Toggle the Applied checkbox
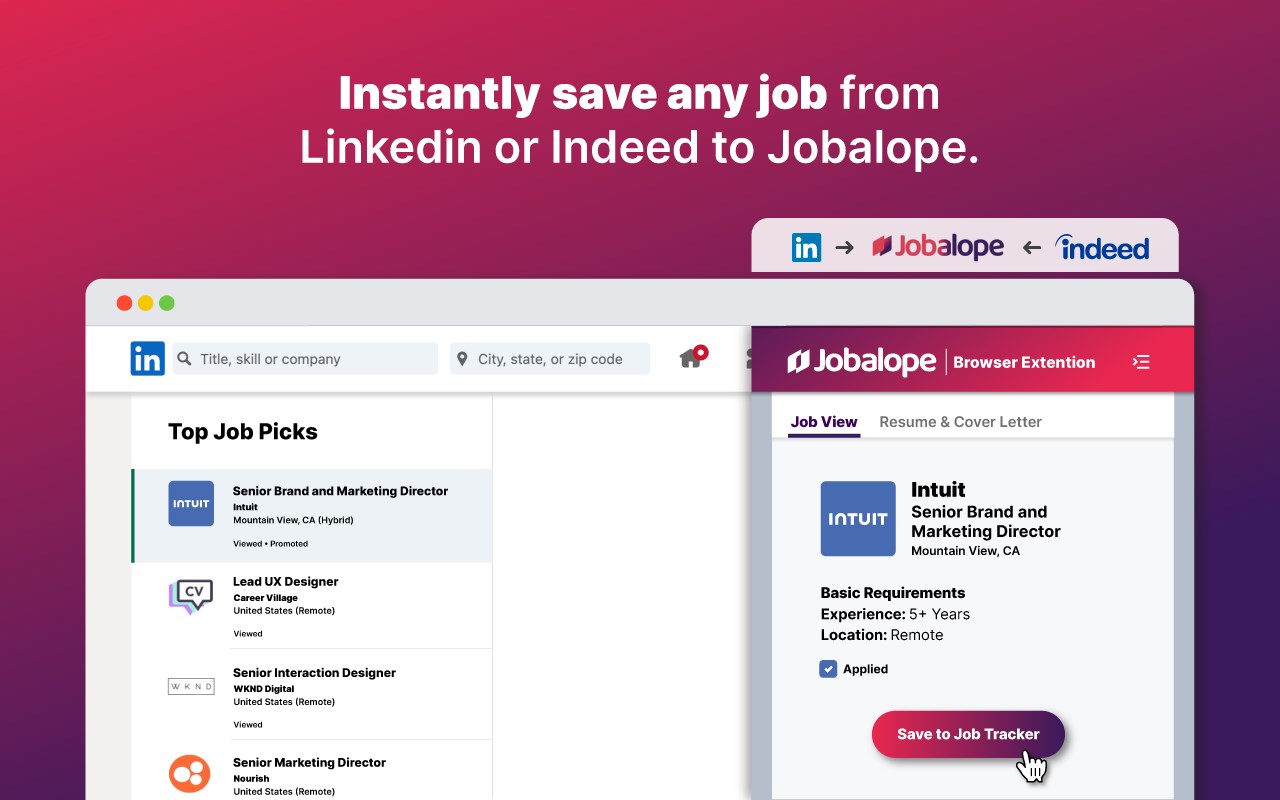 pyautogui.click(x=828, y=669)
